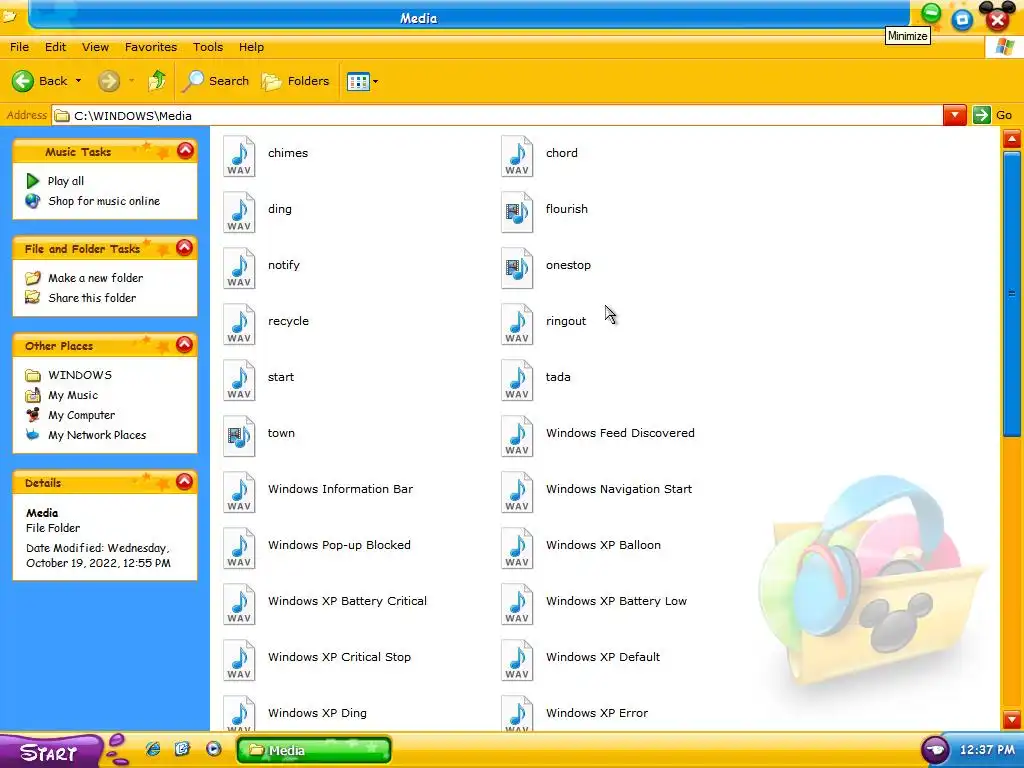The height and width of the screenshot is (768, 1024).
Task: Select the town MIDI file icon
Action: [x=239, y=436]
